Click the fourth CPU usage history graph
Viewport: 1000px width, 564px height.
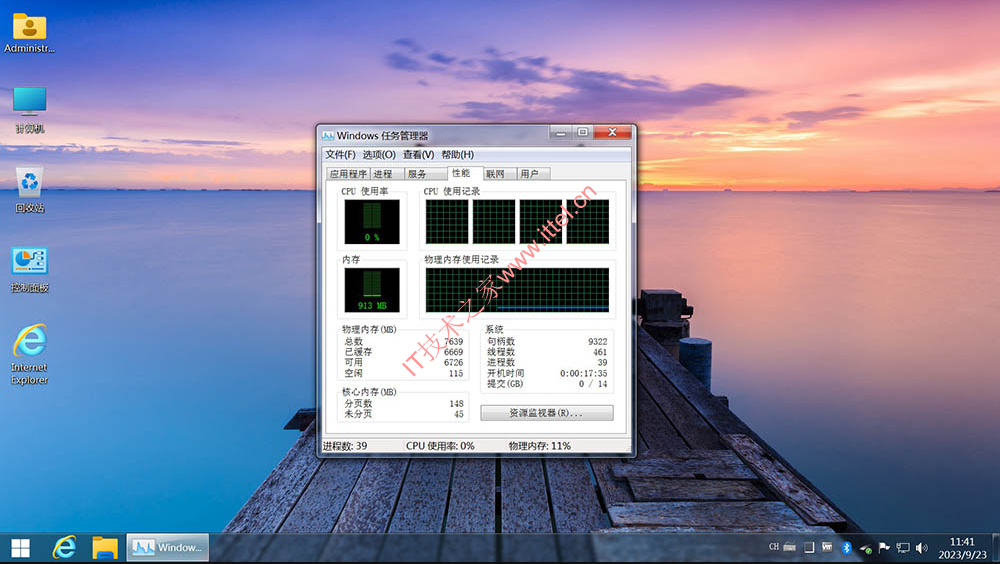pos(587,221)
